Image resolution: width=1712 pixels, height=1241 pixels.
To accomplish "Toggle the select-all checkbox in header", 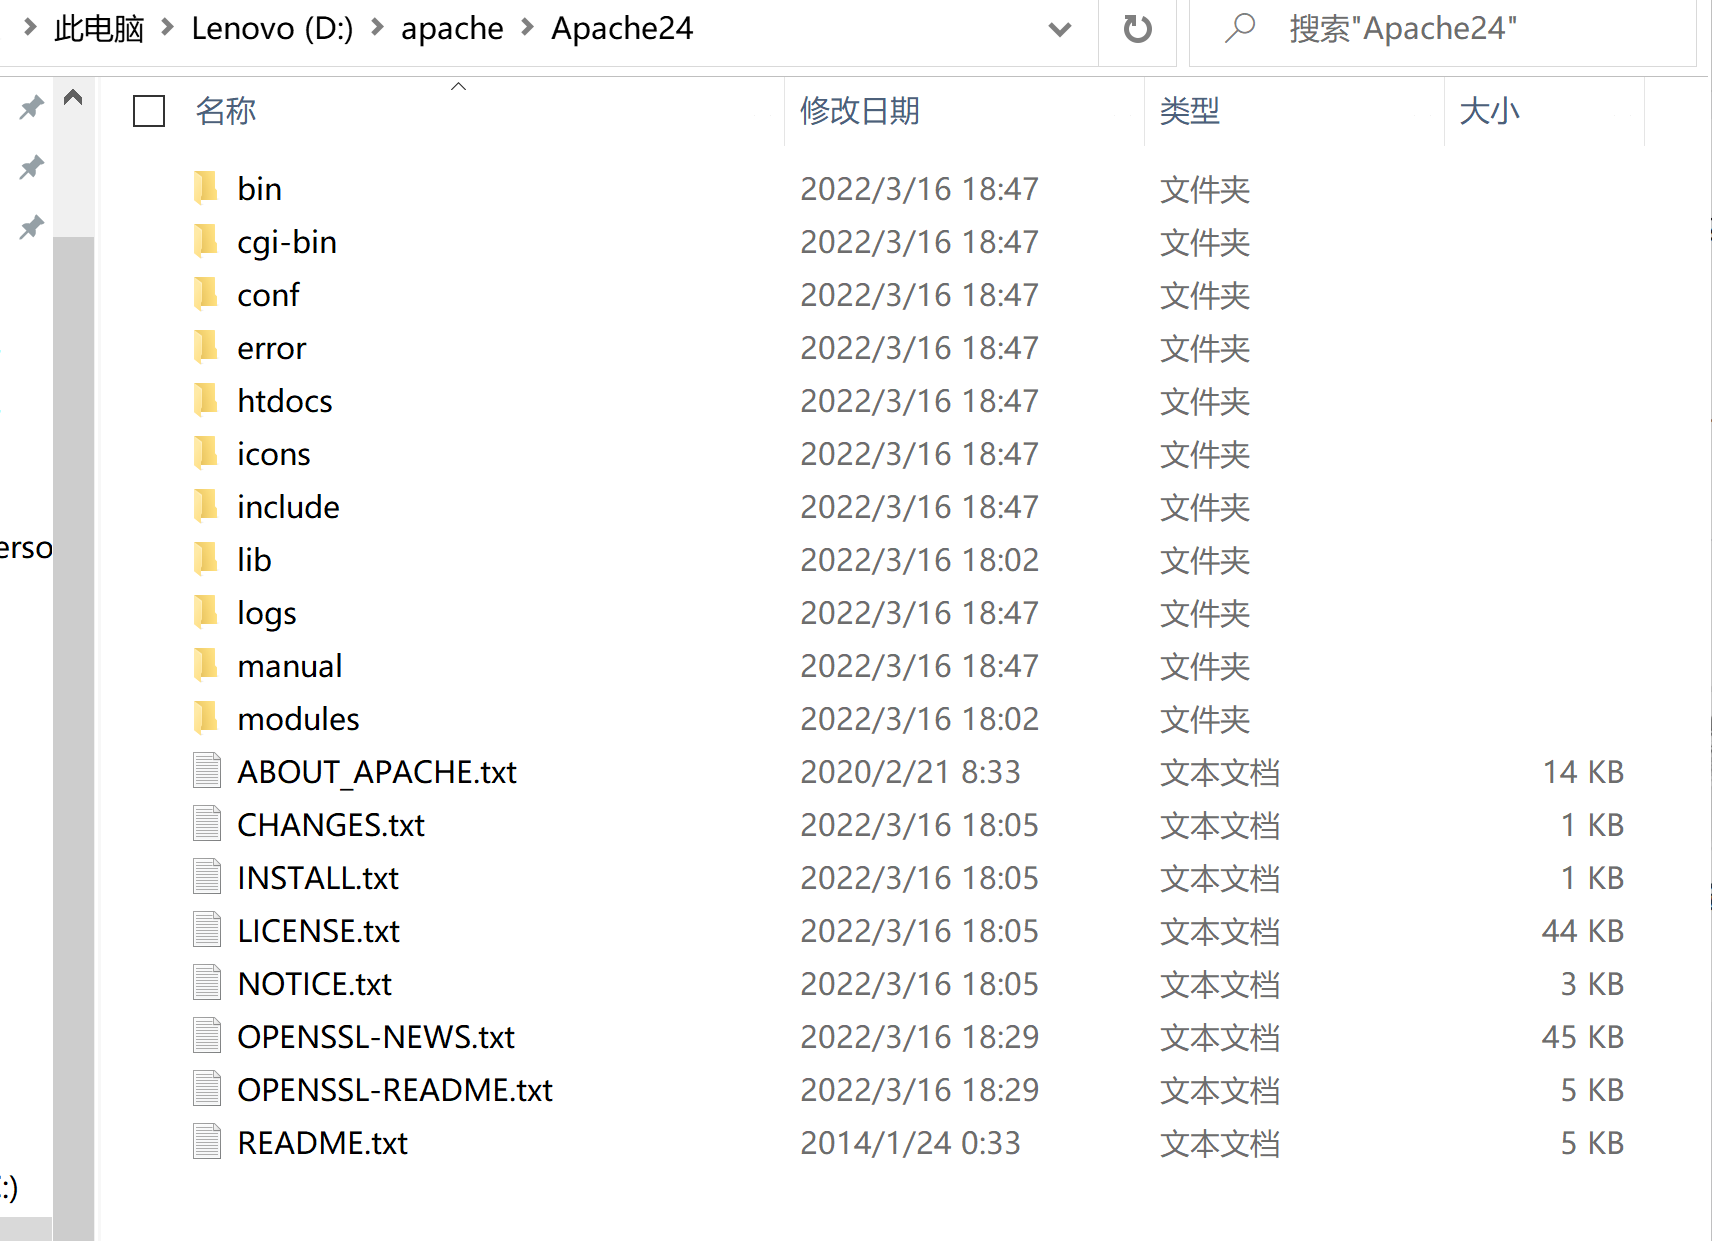I will 148,111.
